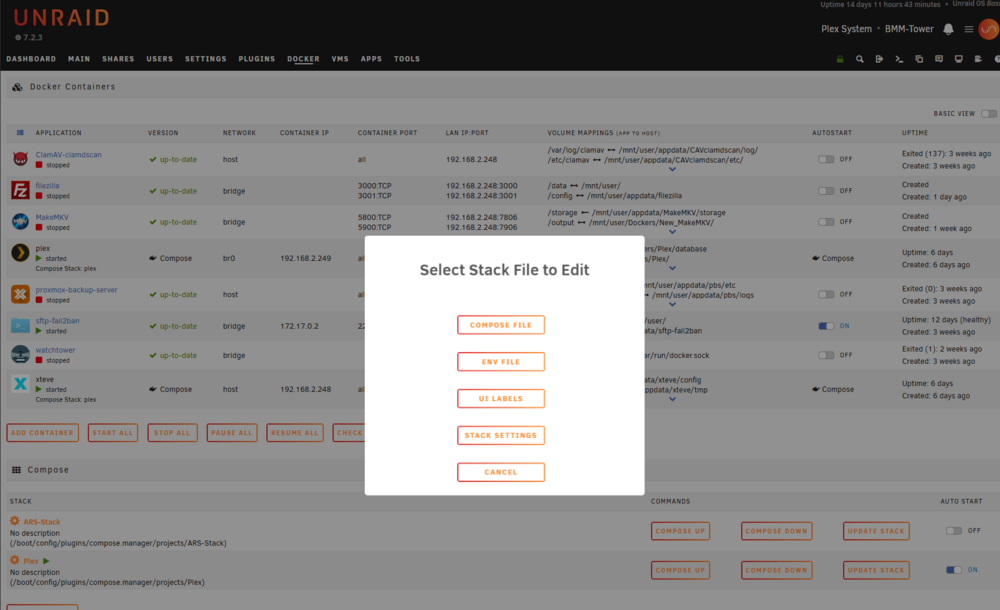This screenshot has width=1000, height=610.
Task: Click the logout icon in toolbar
Action: (879, 59)
